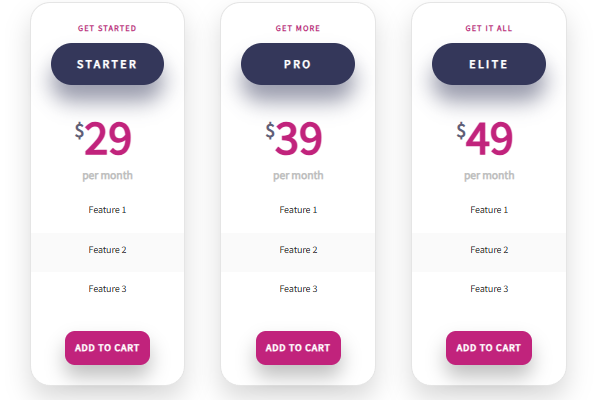Click Feature 3 in the Pro card

click(298, 289)
